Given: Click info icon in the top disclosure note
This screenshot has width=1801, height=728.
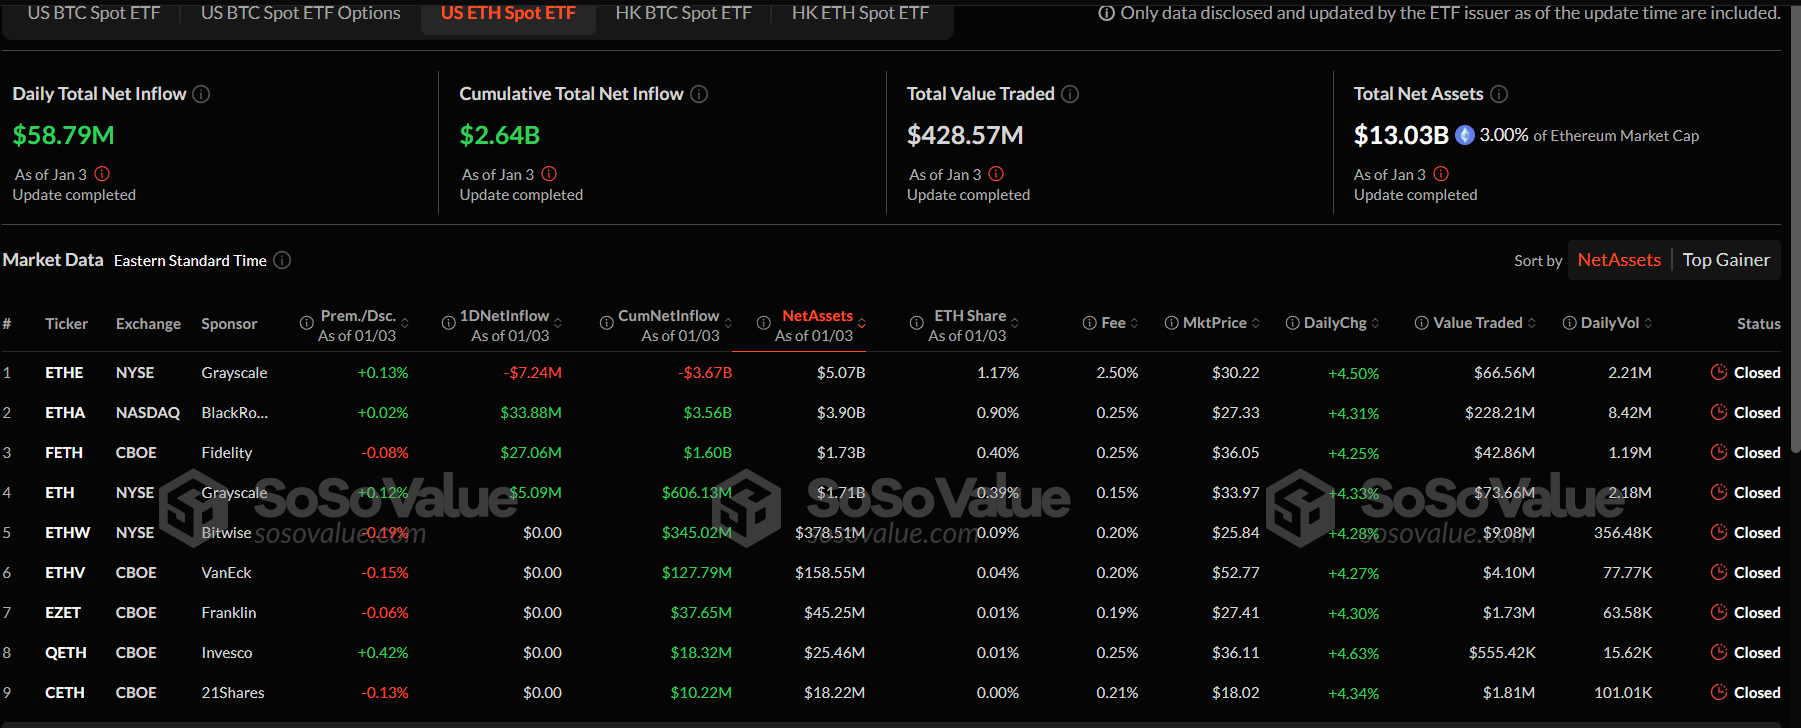Looking at the screenshot, I should point(1107,13).
